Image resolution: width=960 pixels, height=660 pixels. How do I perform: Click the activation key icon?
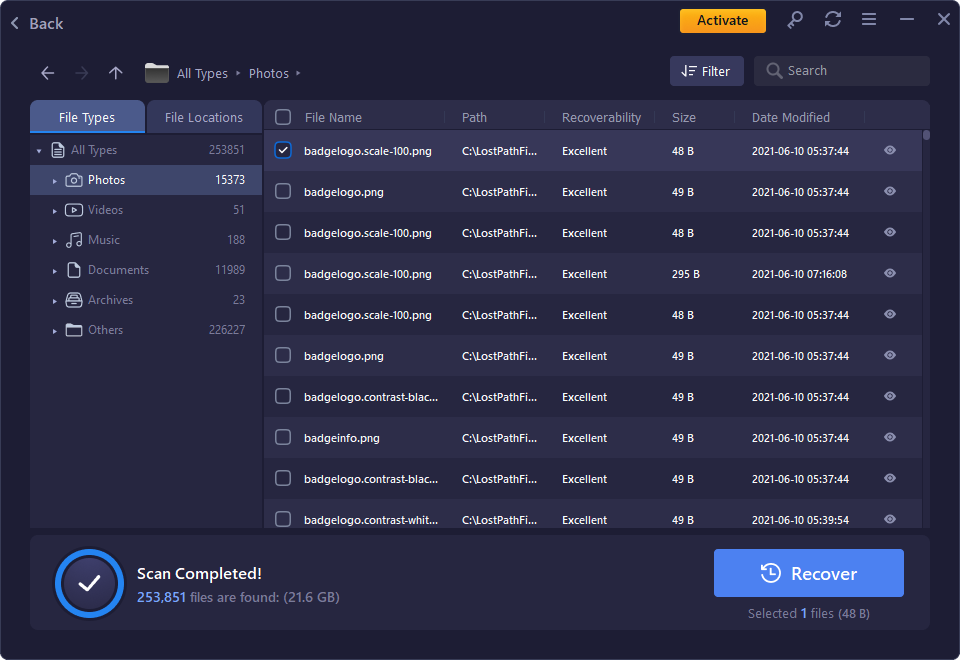pyautogui.click(x=796, y=18)
